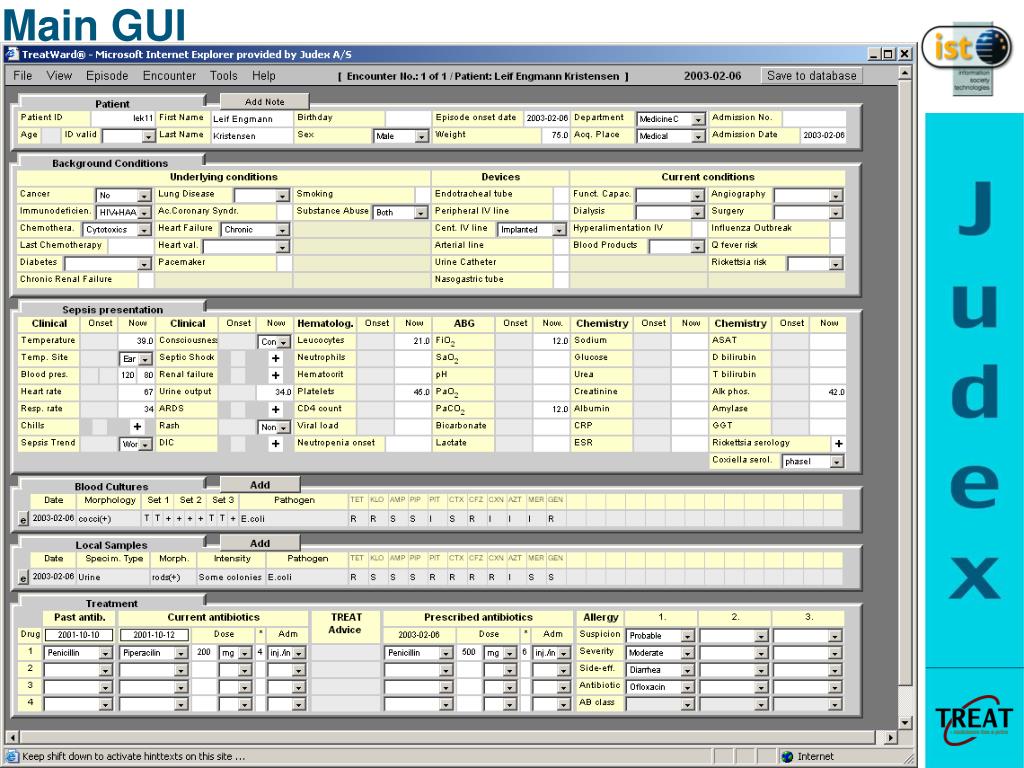Click the vertical scrollbar down arrow
Image resolution: width=1024 pixels, height=768 pixels.
click(904, 722)
